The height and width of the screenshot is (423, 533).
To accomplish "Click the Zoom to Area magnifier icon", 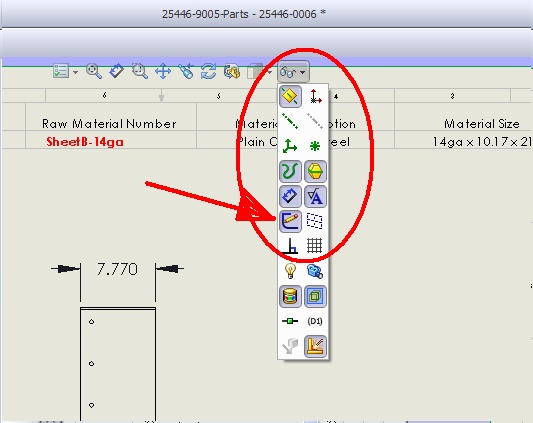I will coord(139,71).
